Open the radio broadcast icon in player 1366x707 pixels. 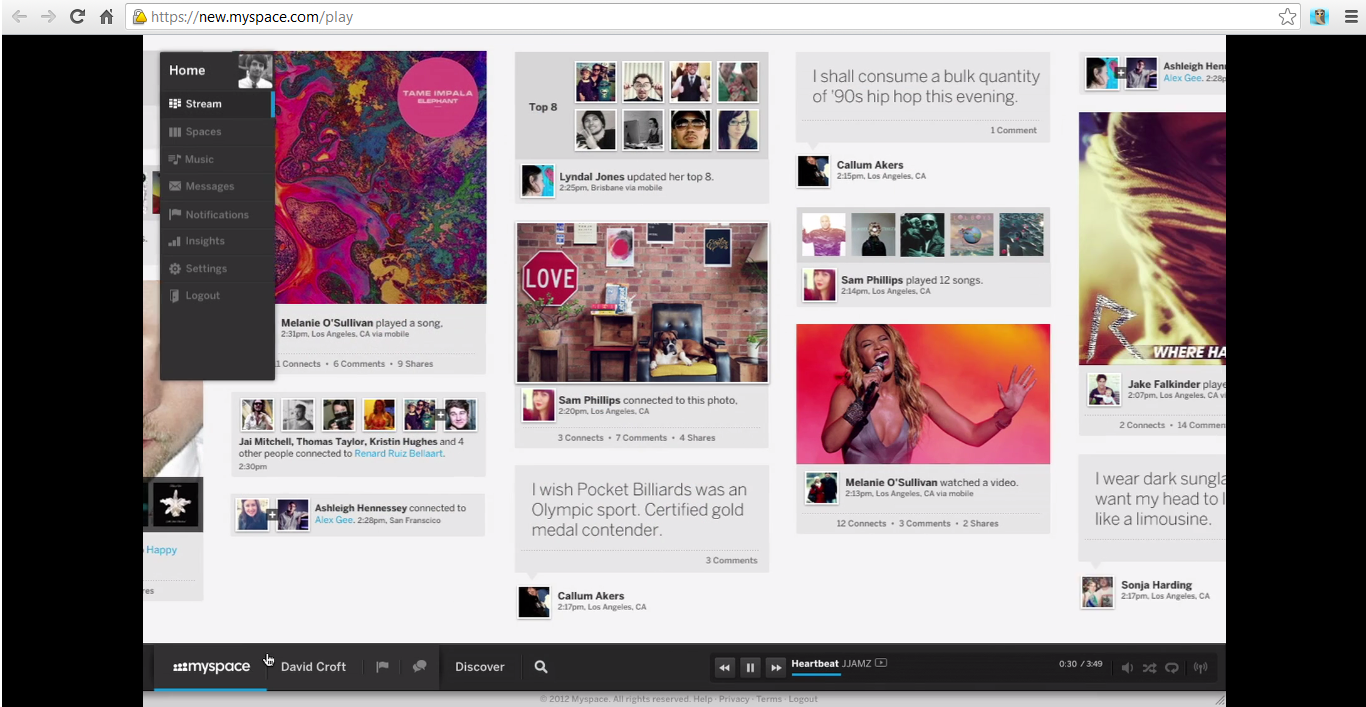click(x=1200, y=668)
